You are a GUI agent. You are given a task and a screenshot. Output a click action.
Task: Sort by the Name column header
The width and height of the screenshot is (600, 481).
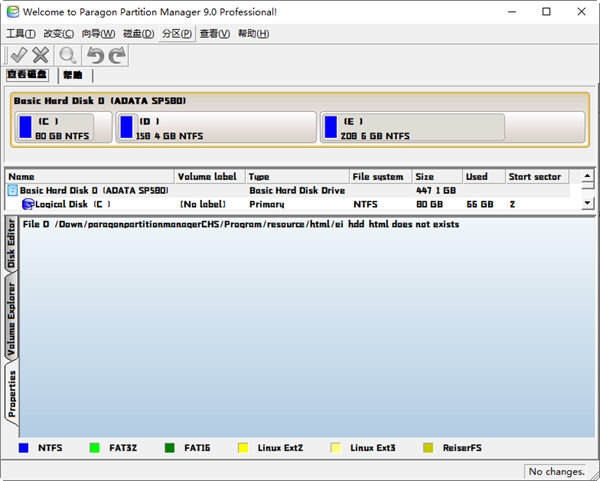point(90,176)
